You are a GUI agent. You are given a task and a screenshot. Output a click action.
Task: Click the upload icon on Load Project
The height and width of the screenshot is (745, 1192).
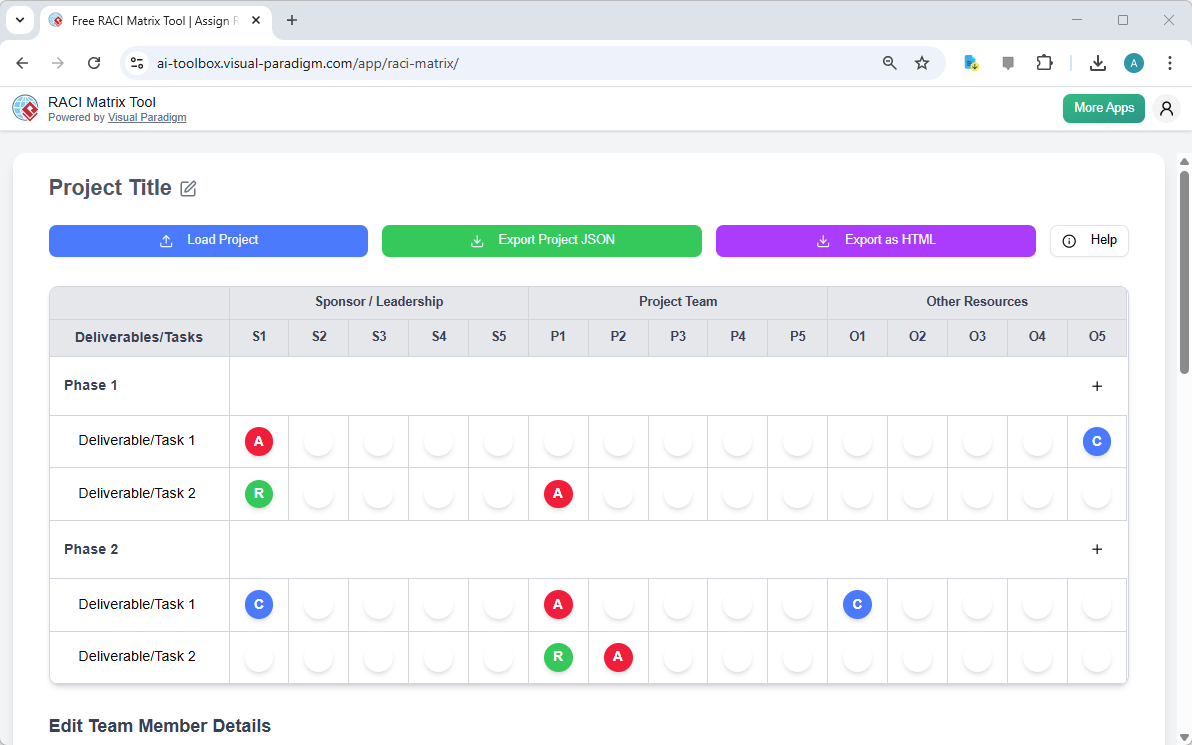click(165, 240)
